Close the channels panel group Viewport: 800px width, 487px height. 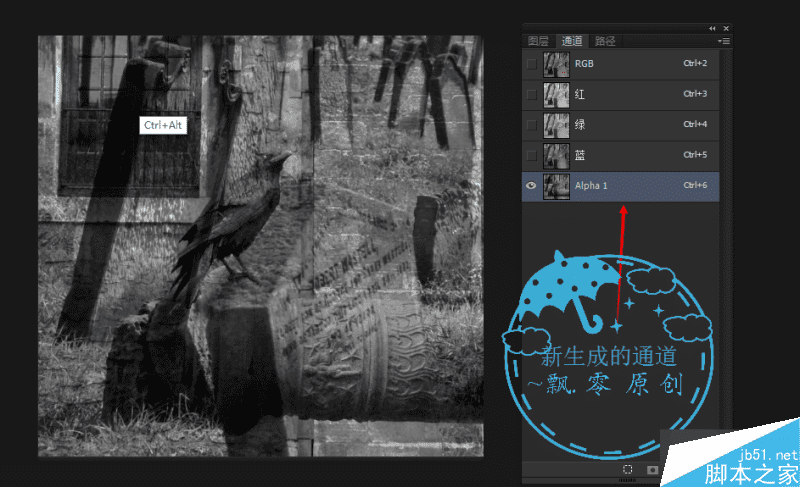point(726,29)
